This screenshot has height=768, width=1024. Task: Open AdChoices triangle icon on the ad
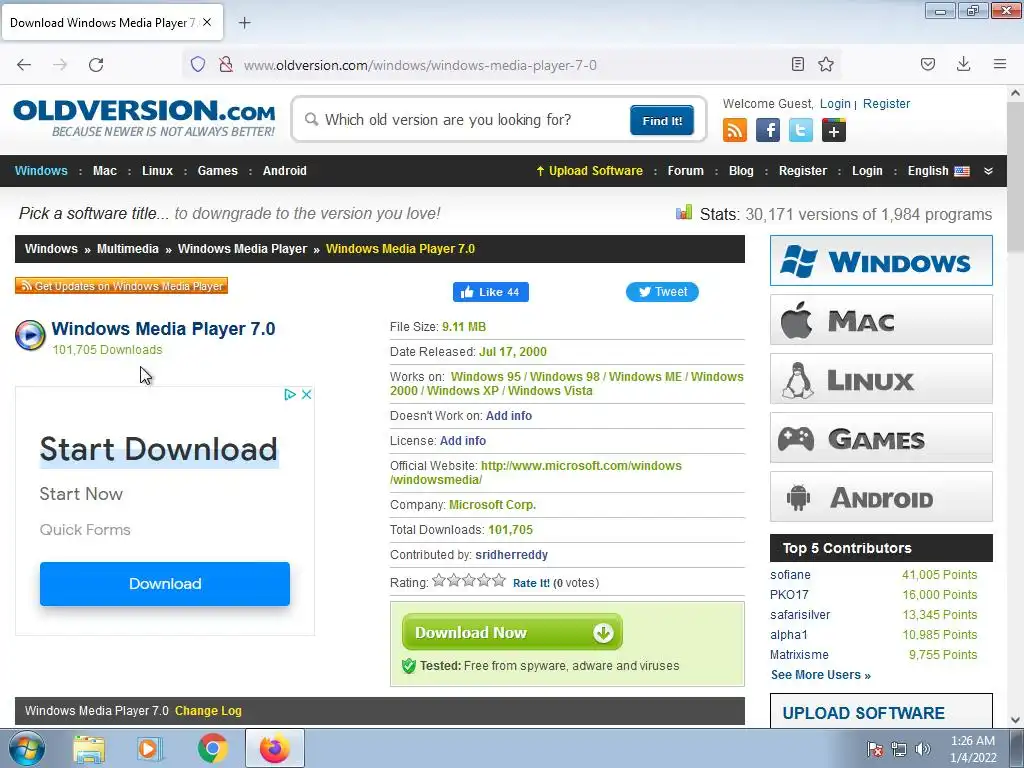[290, 394]
